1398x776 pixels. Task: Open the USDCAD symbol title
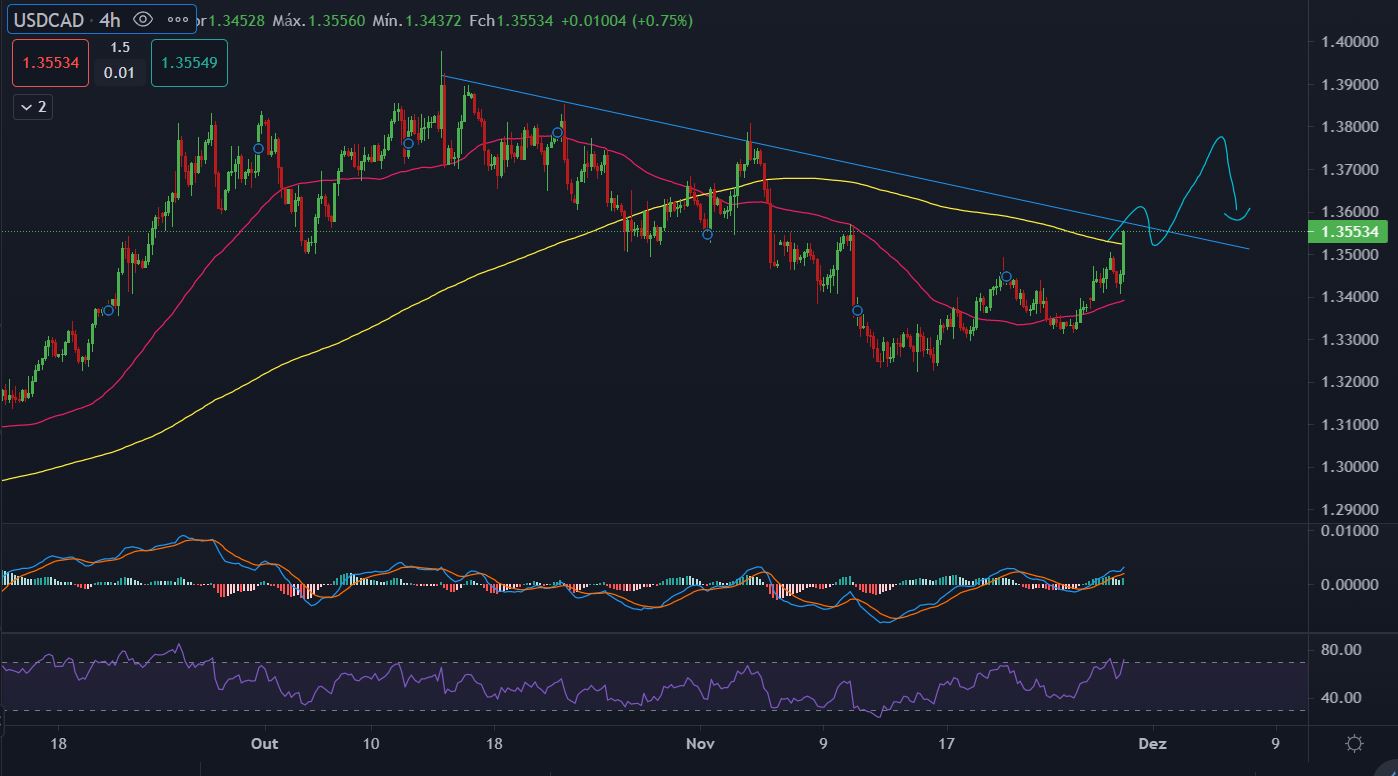[50, 20]
